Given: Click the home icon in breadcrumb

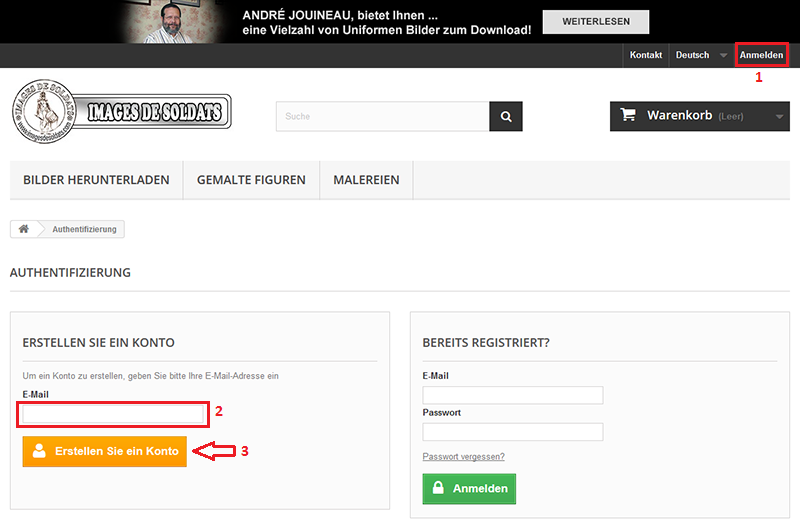Looking at the screenshot, I should [24, 229].
